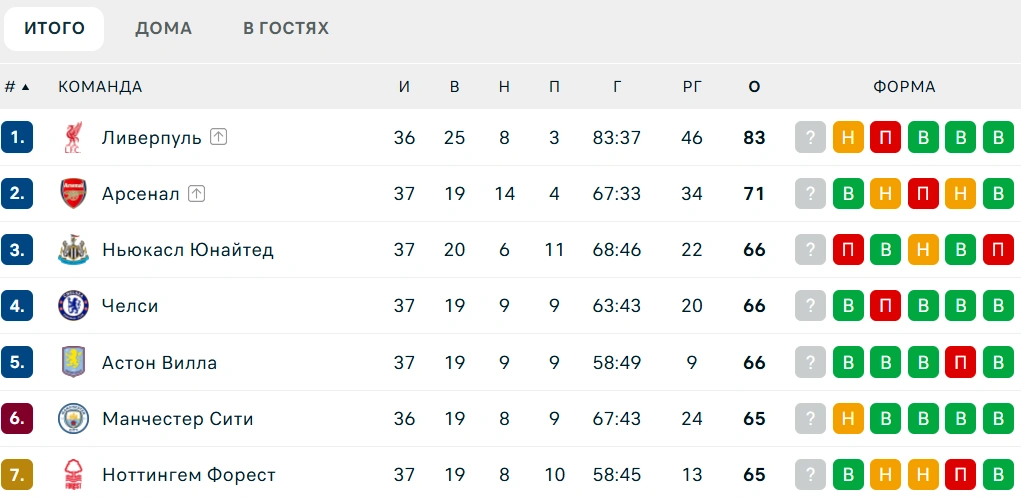Open the Челси team link
Screen dimensions: 1021x497
[x=130, y=306]
